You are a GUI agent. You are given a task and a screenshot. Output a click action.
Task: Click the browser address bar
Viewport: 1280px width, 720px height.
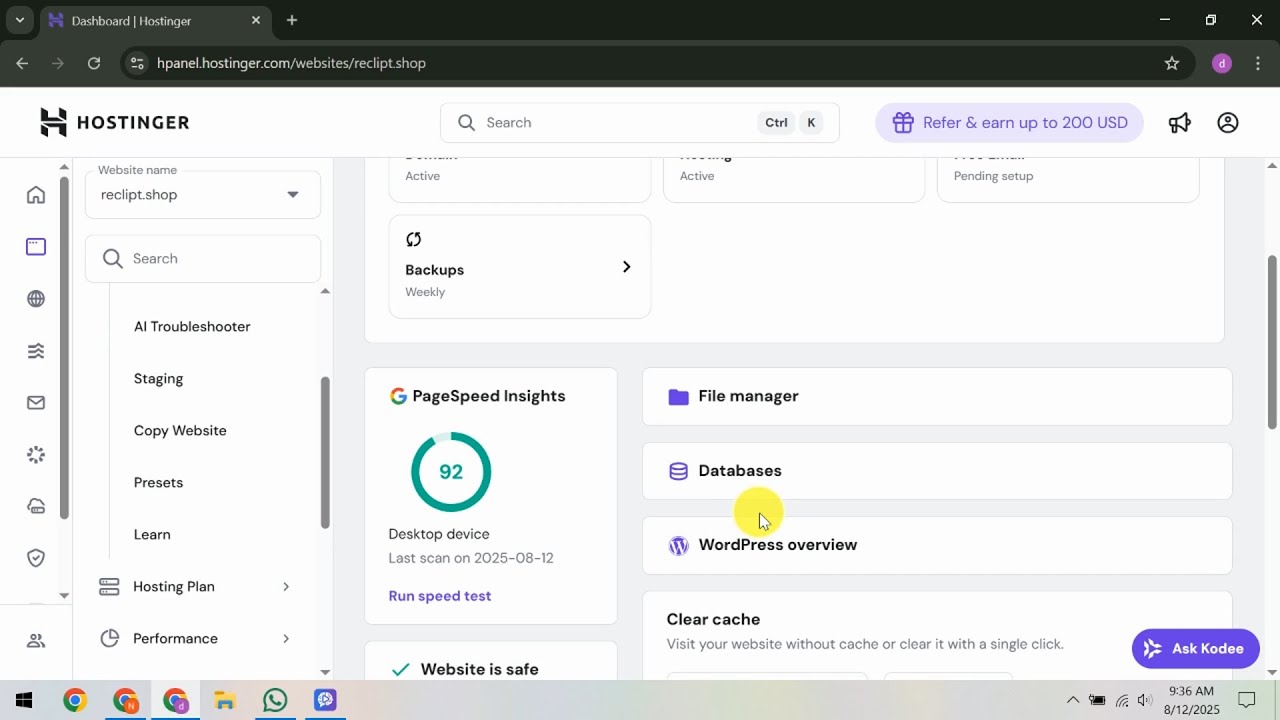pyautogui.click(x=655, y=63)
